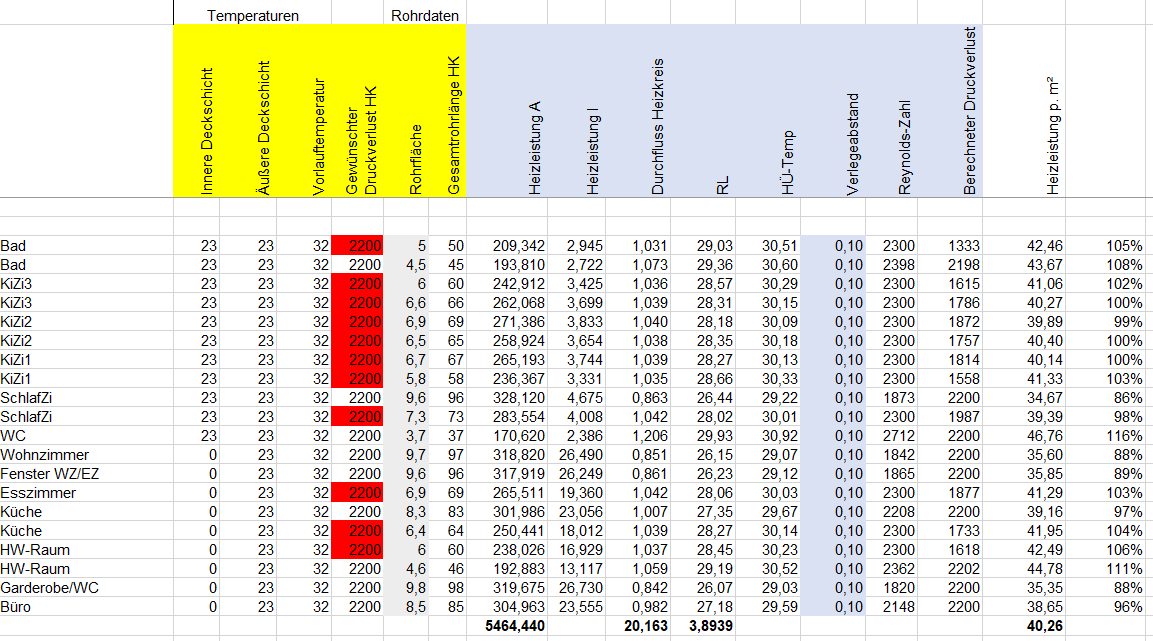
Task: Select the Rohrdaten group header cell
Action: click(x=424, y=15)
